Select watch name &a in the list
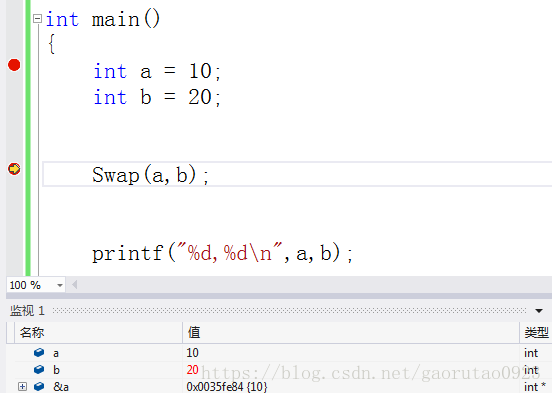The height and width of the screenshot is (393, 552). tap(61, 387)
